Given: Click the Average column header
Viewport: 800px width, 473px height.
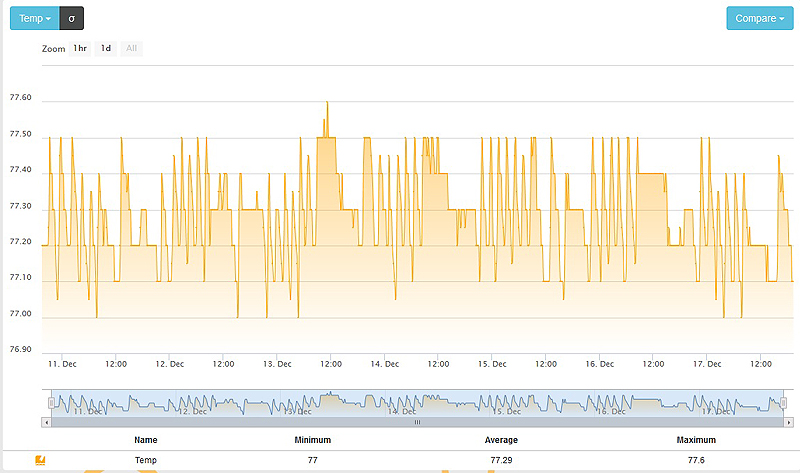Looking at the screenshot, I should click(501, 440).
